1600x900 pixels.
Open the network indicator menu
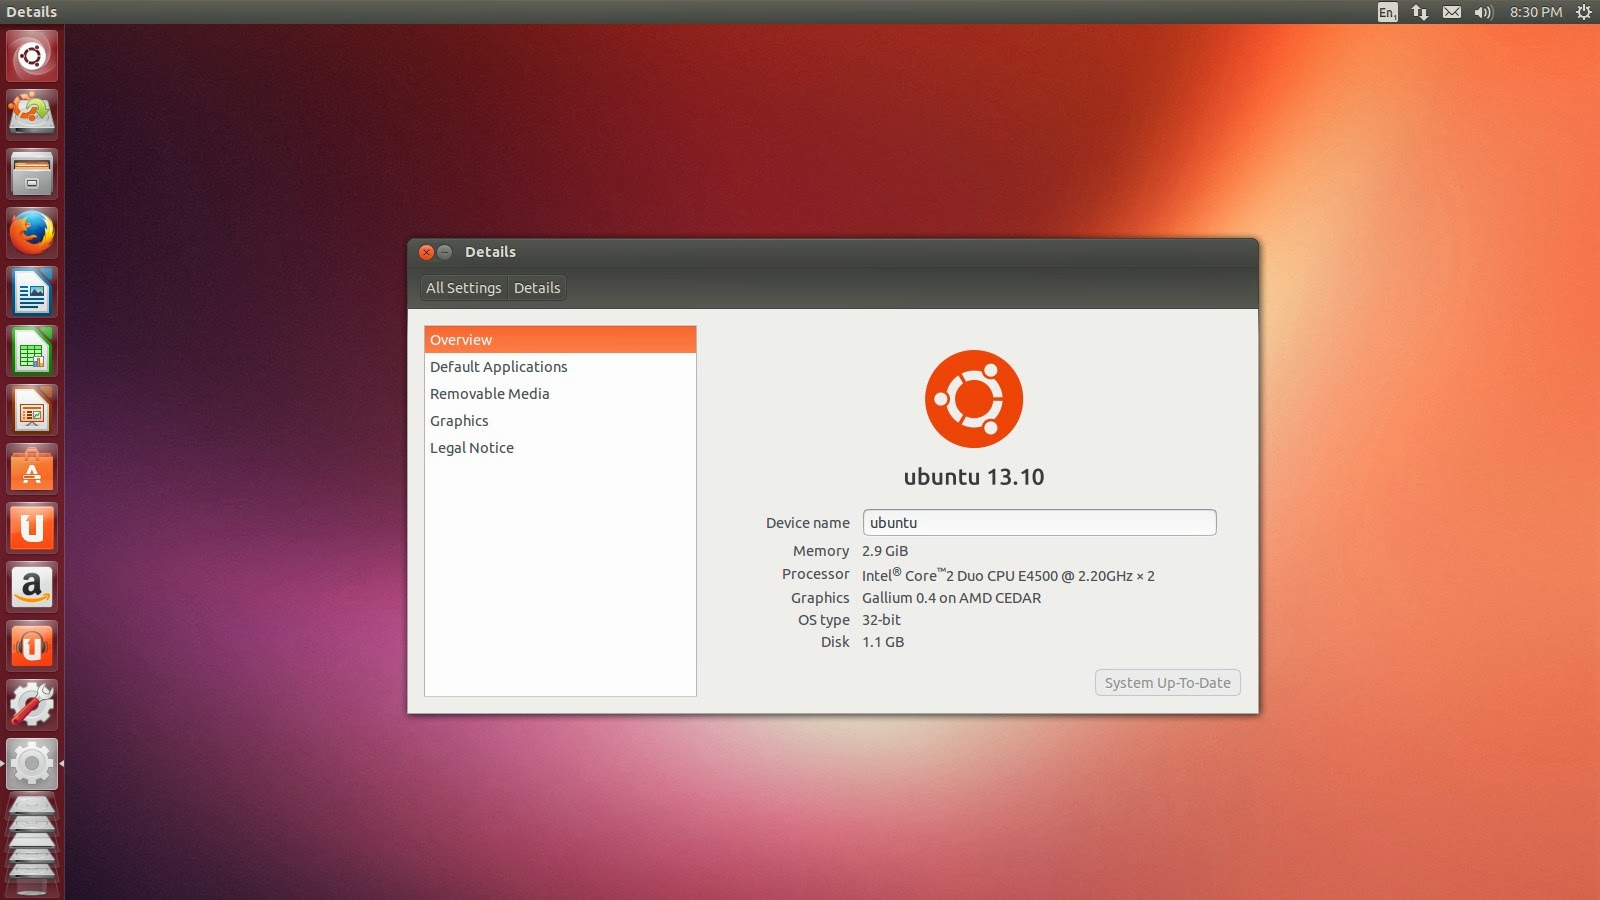(x=1420, y=12)
